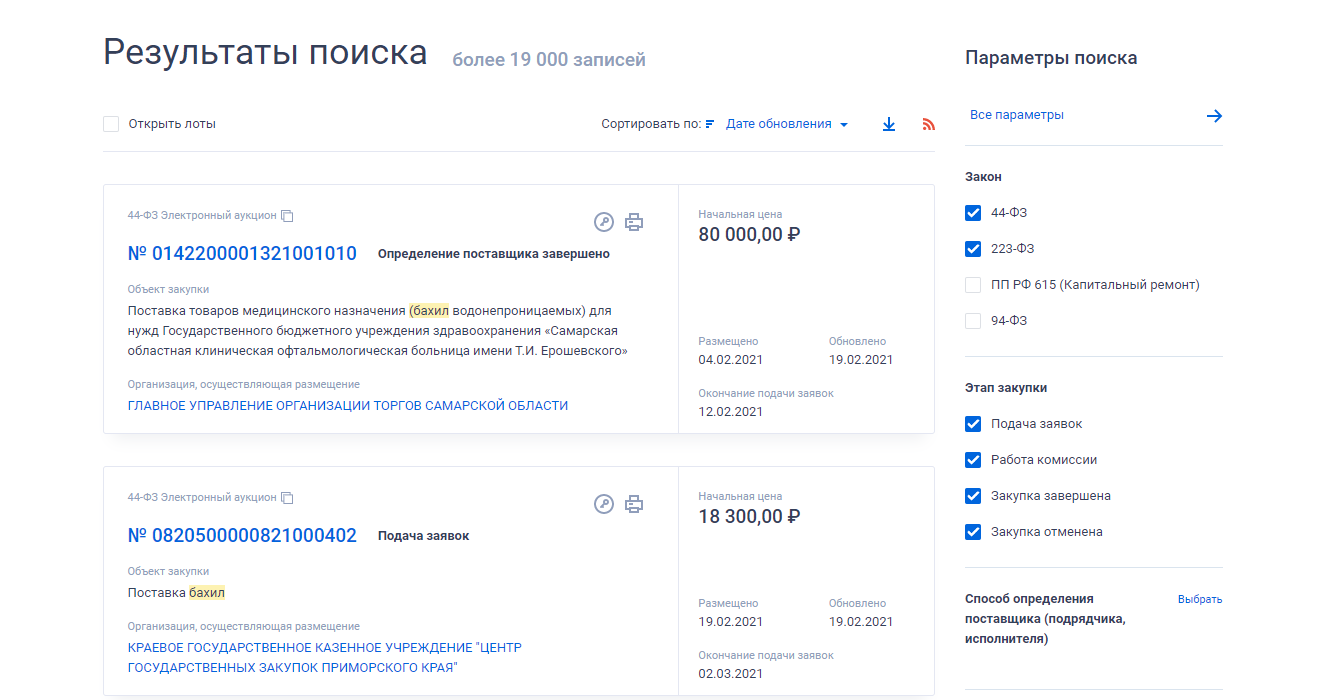Copy icon next to second 44-ФЗ Электронный аукцион

[x=287, y=498]
